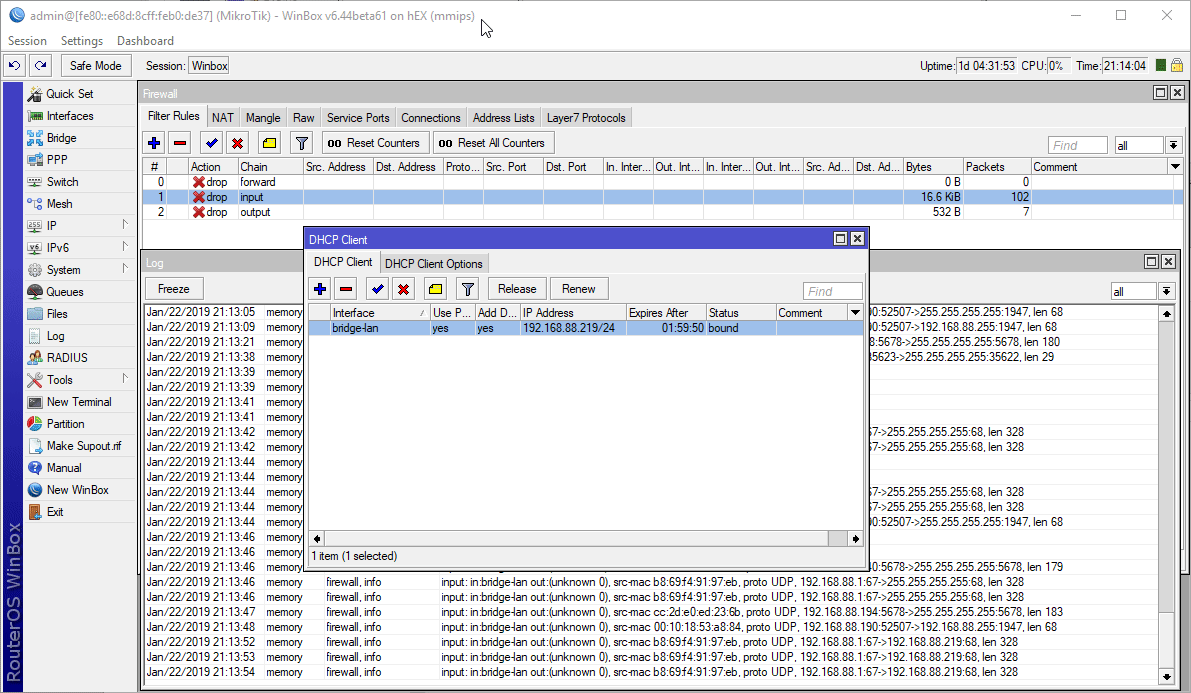1191x693 pixels.
Task: Click Exit in sidebar
Action: [54, 513]
